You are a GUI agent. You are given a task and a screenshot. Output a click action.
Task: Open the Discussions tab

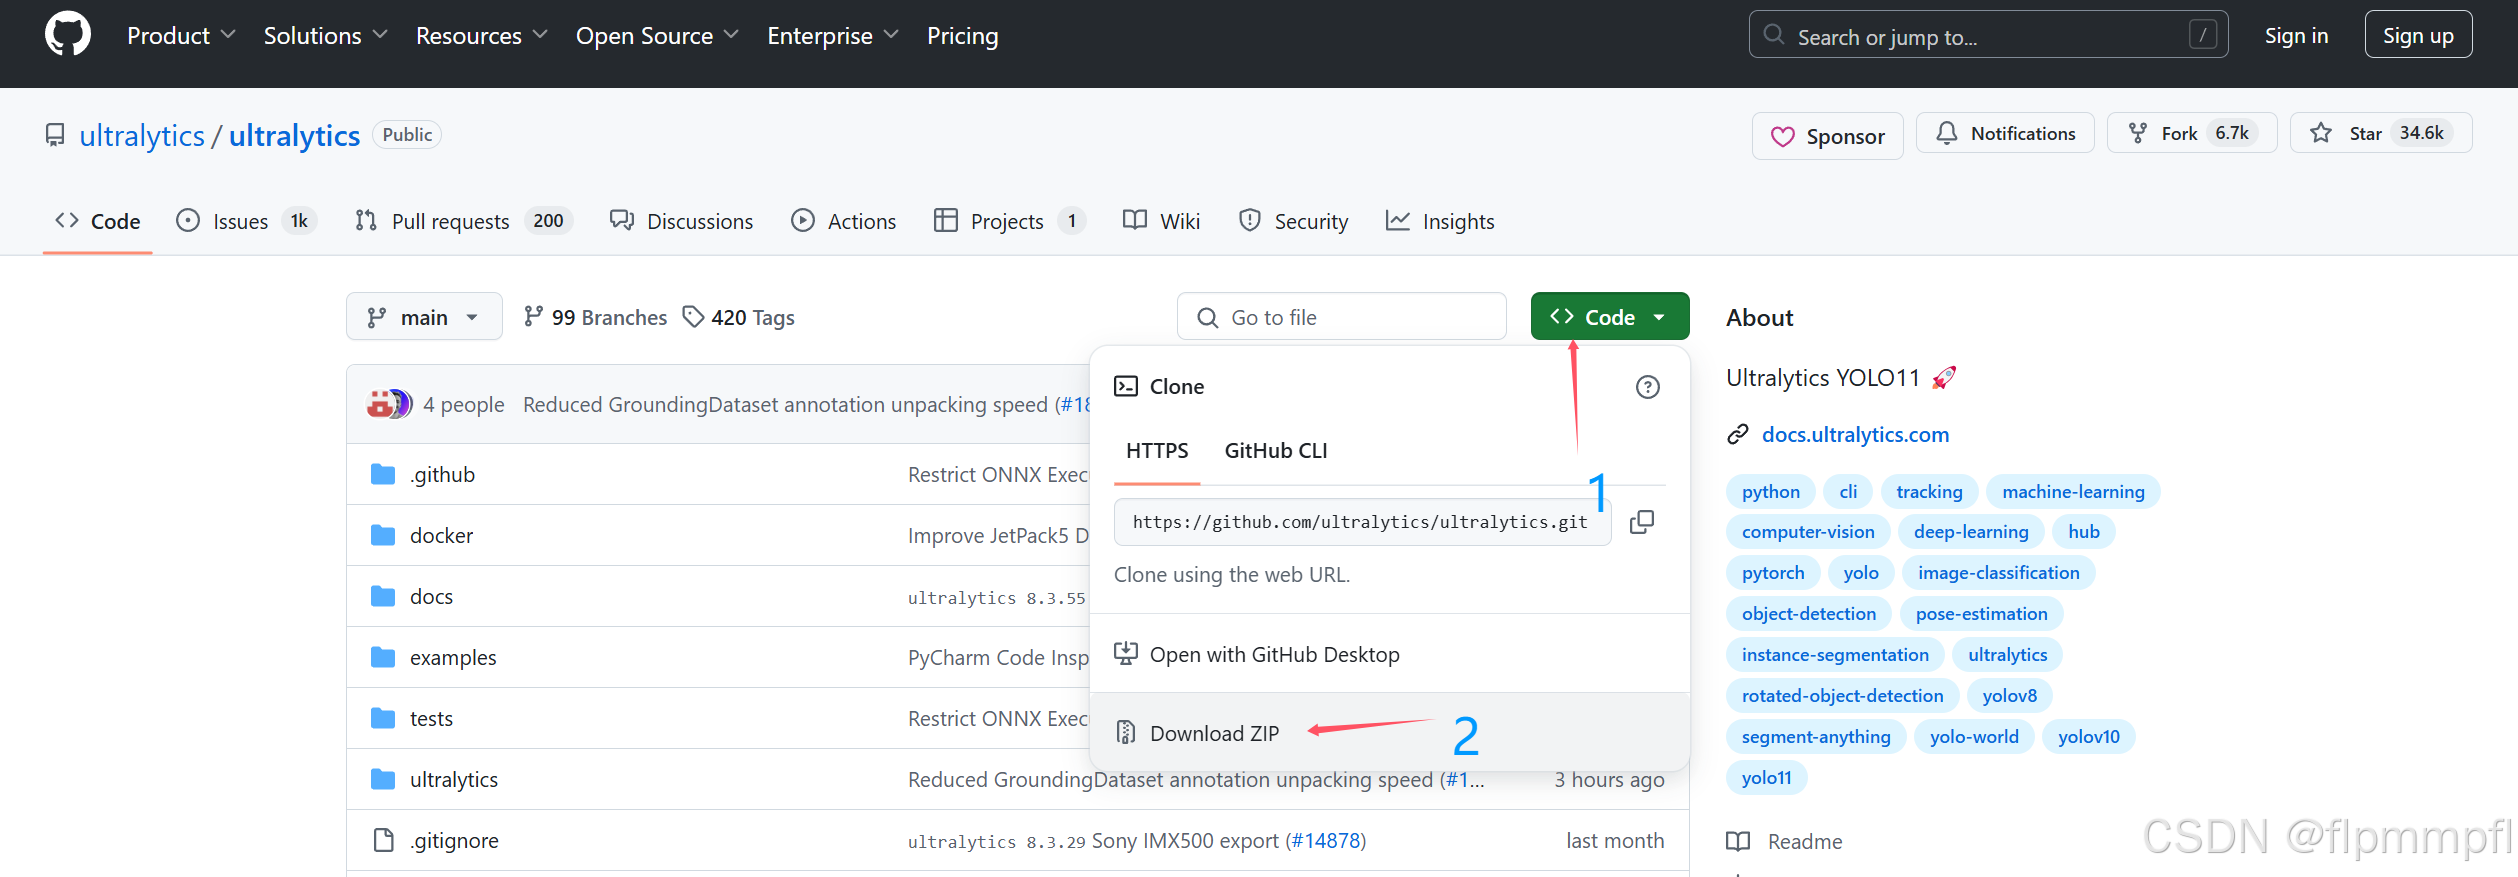(682, 221)
